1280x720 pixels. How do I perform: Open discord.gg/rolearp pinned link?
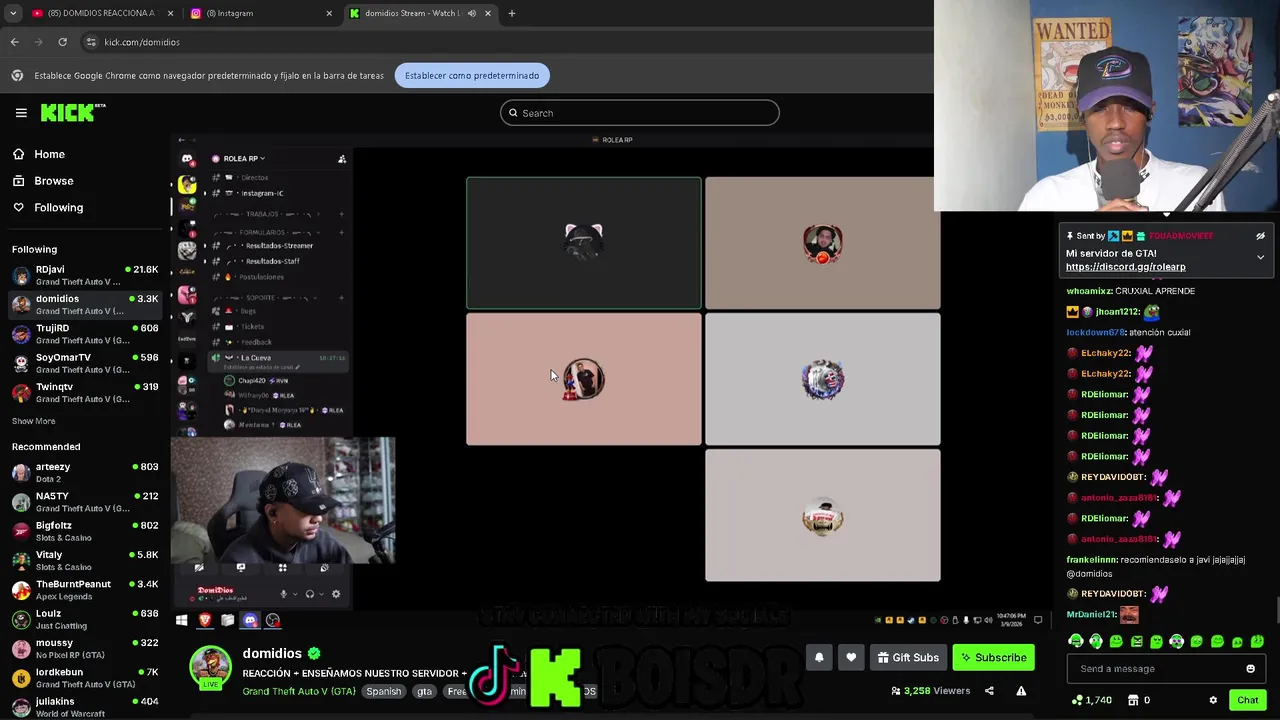(x=1125, y=267)
